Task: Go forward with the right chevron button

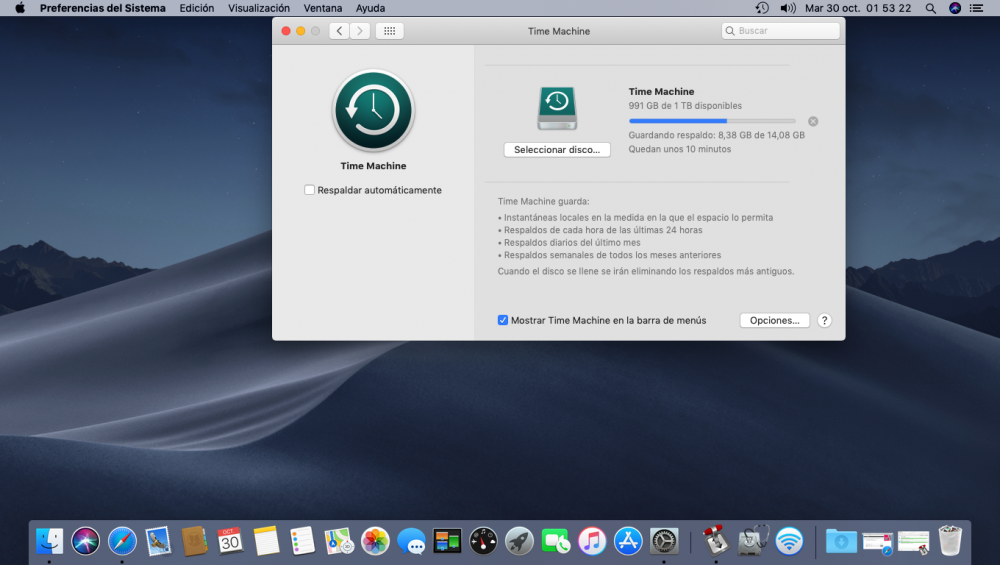Action: [360, 31]
